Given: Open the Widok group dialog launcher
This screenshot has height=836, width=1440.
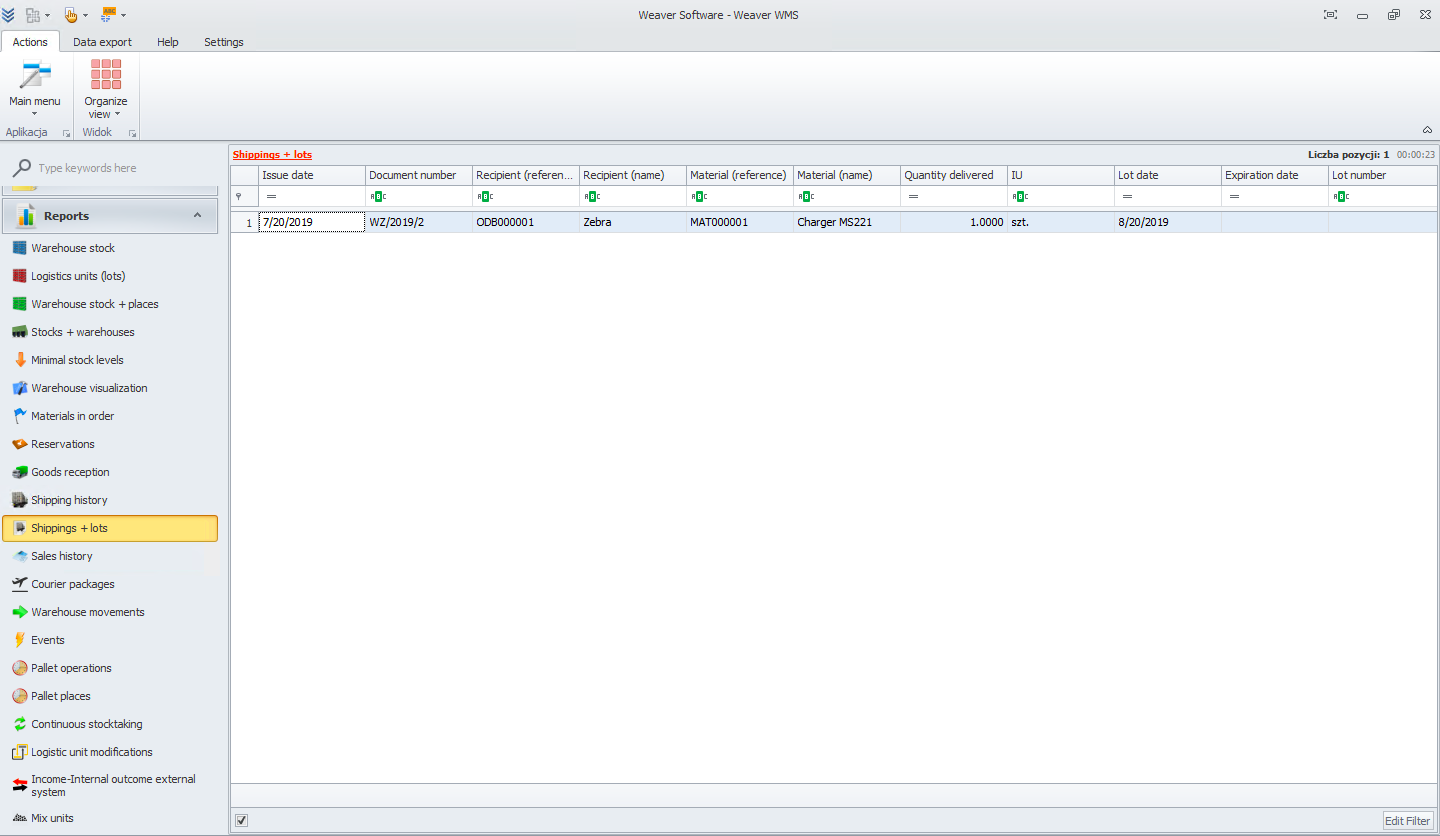Looking at the screenshot, I should click(131, 133).
